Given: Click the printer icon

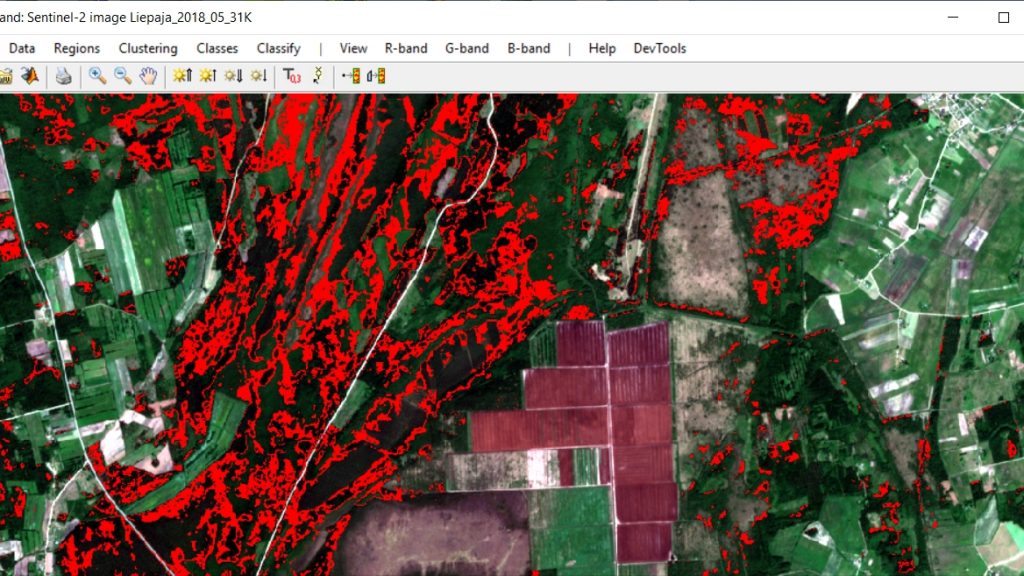Looking at the screenshot, I should coord(64,76).
